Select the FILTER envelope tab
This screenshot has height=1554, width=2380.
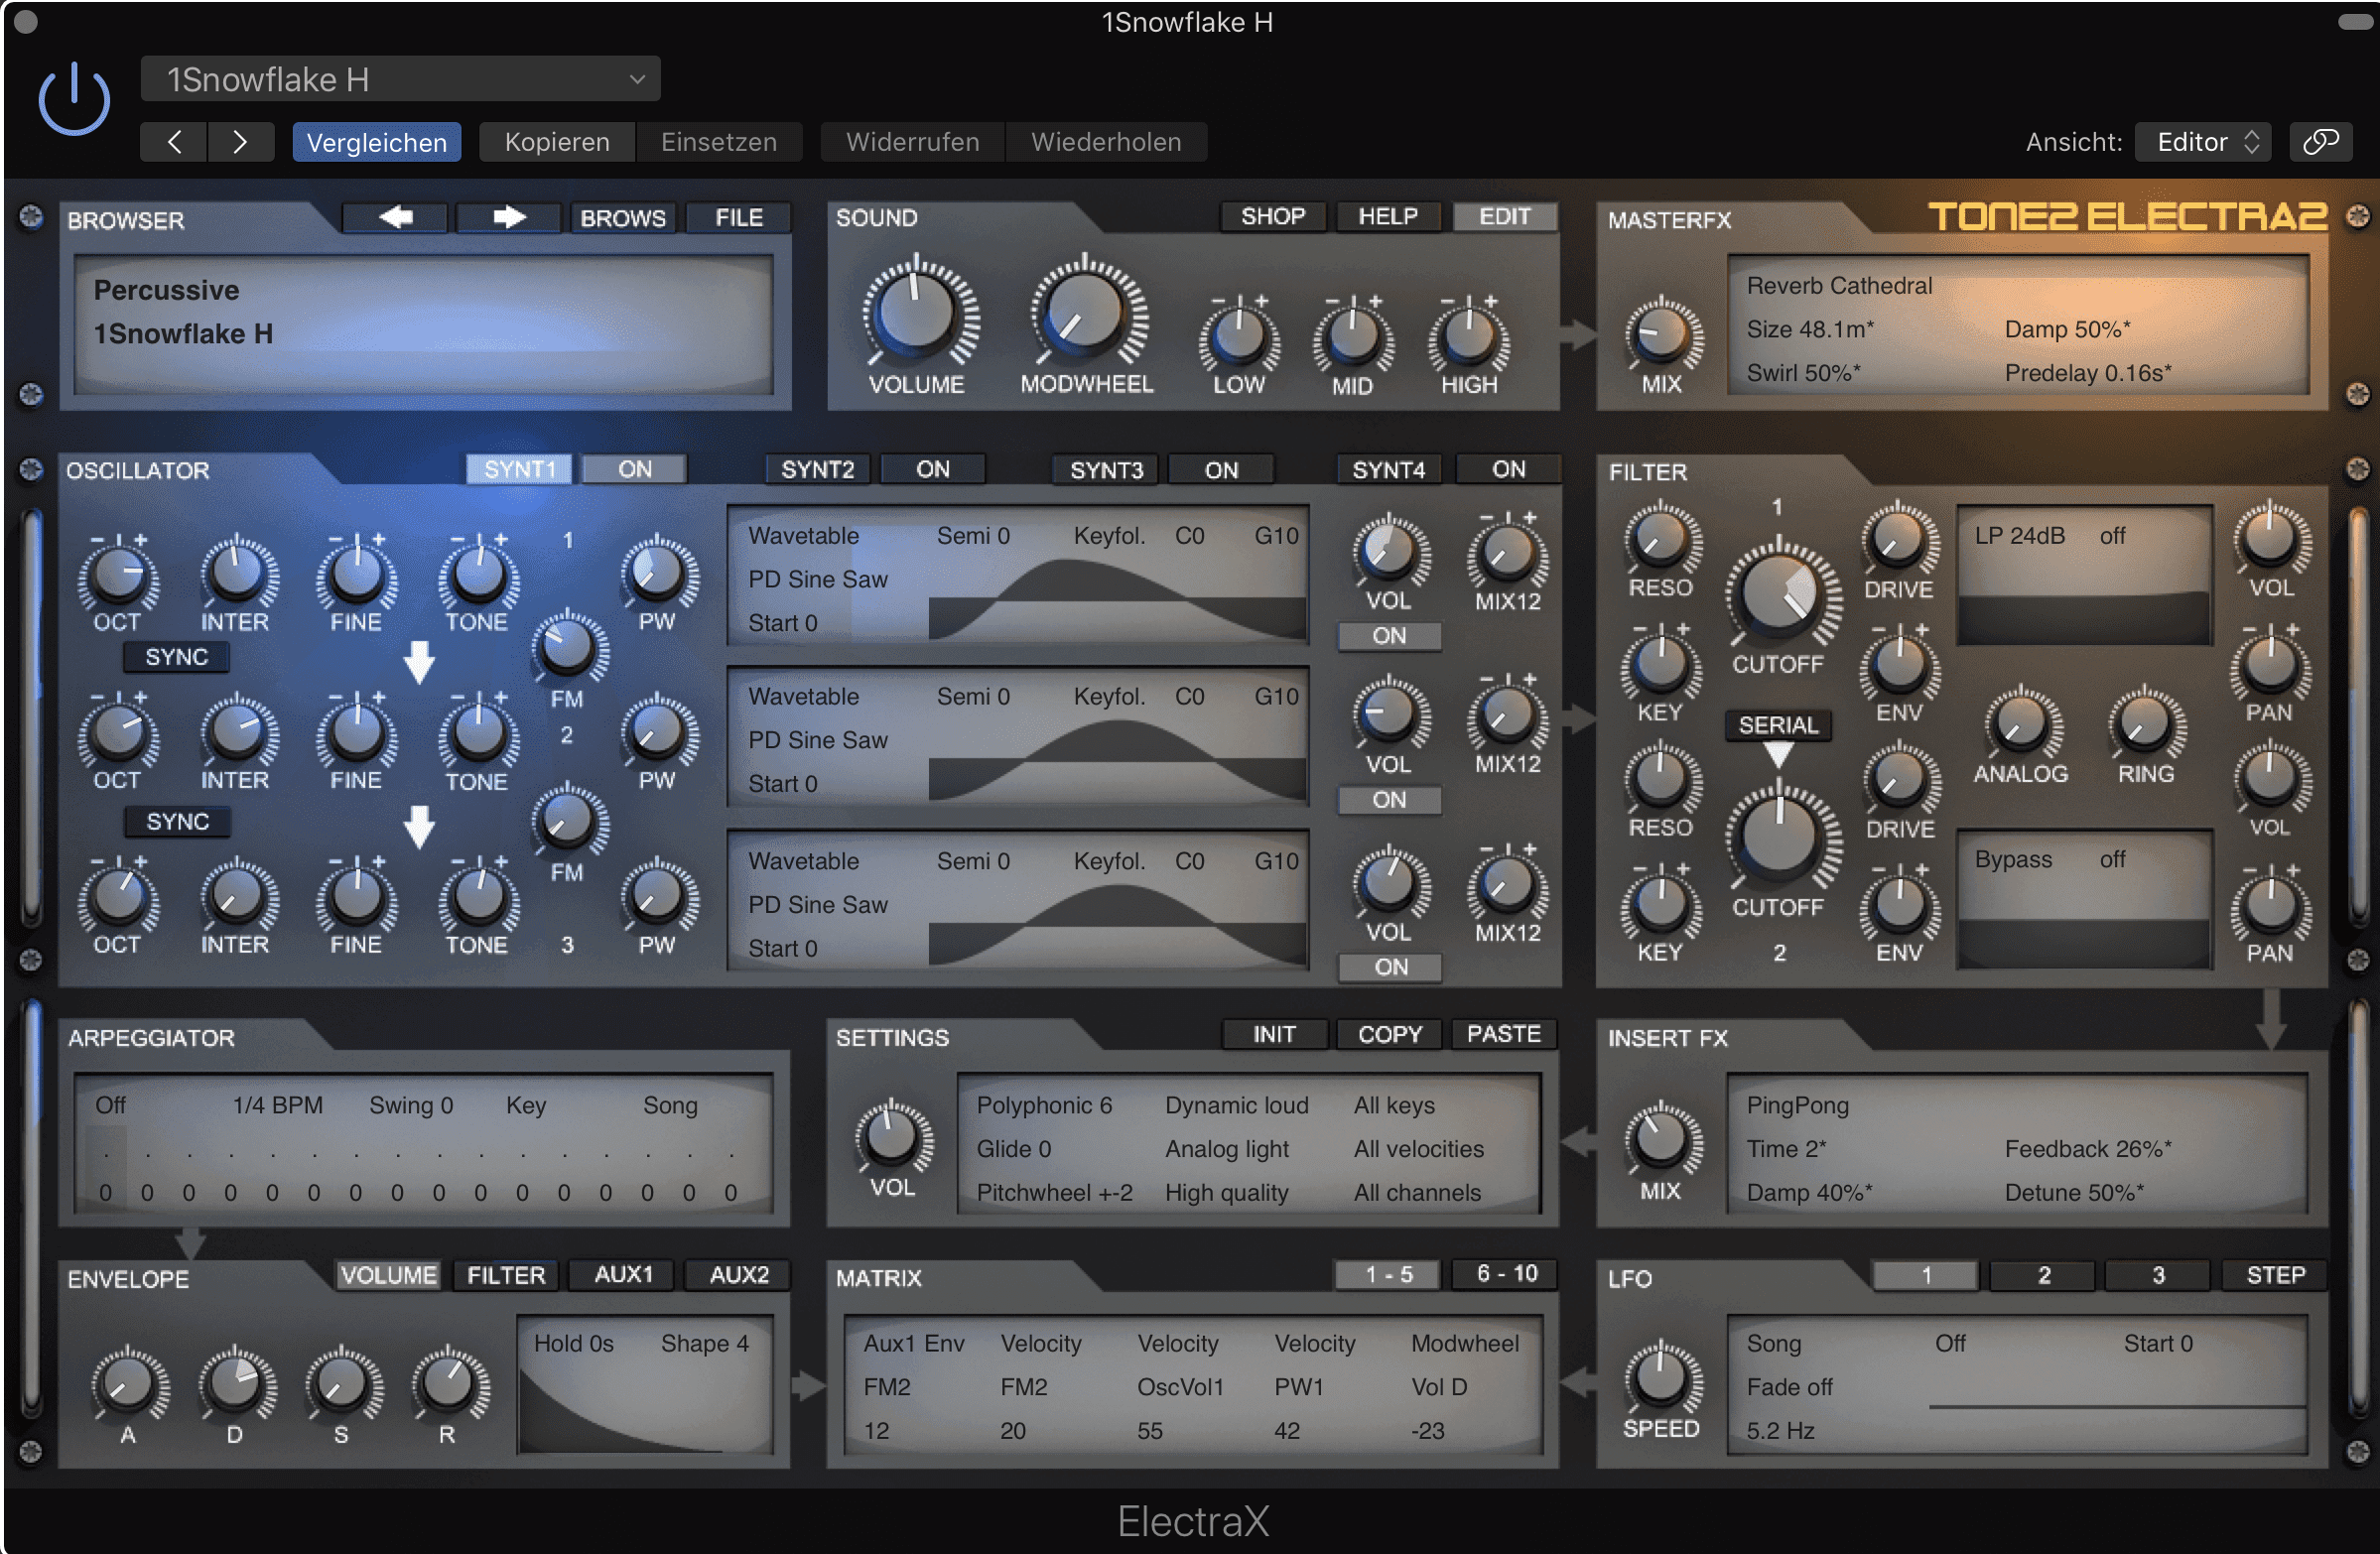(506, 1275)
